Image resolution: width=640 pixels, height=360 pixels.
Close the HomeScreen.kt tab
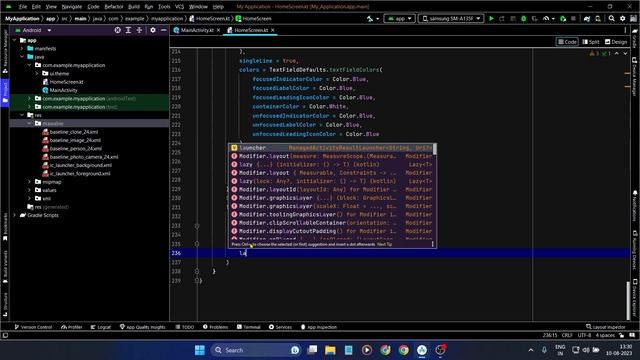pos(273,30)
